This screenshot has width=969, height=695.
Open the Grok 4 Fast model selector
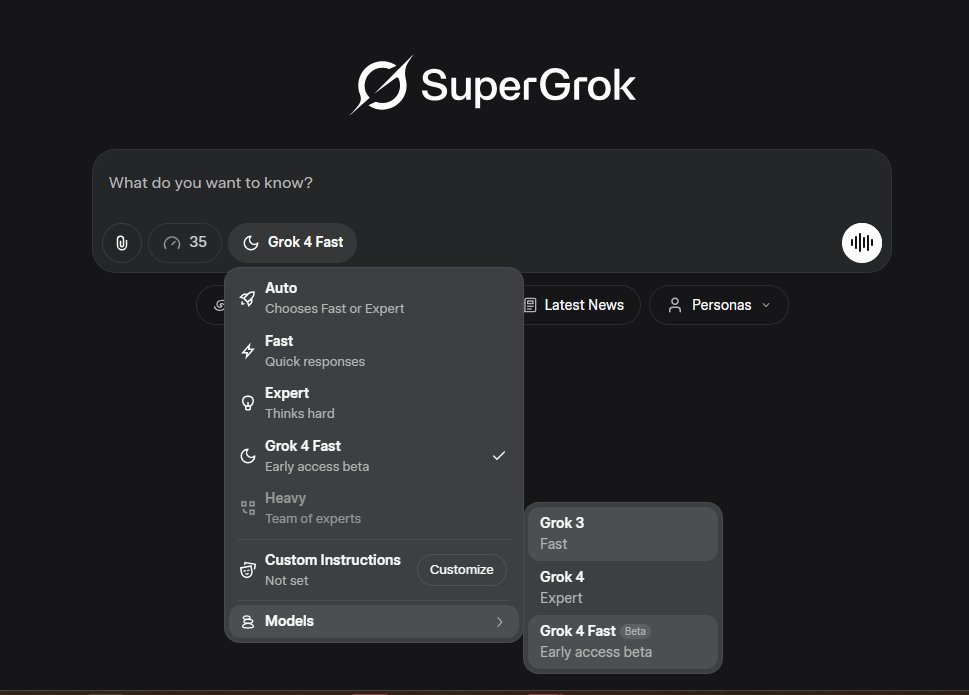(x=292, y=243)
